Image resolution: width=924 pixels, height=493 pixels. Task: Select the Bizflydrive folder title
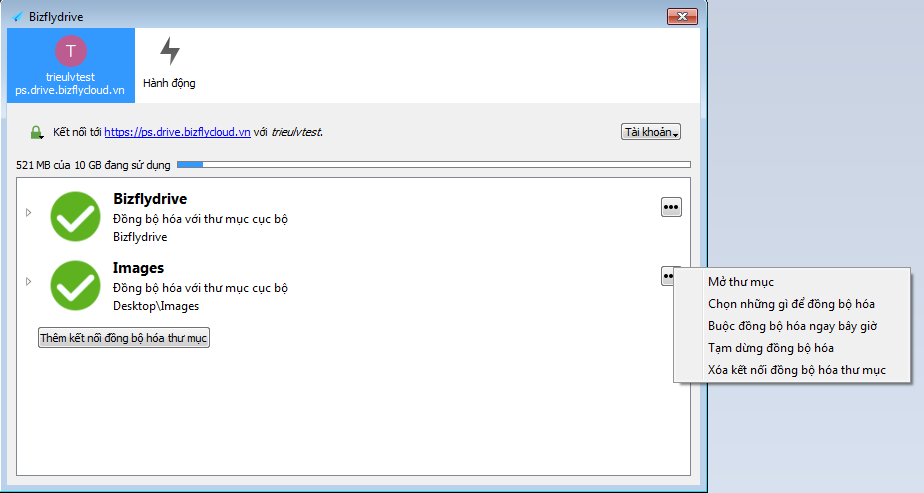150,199
